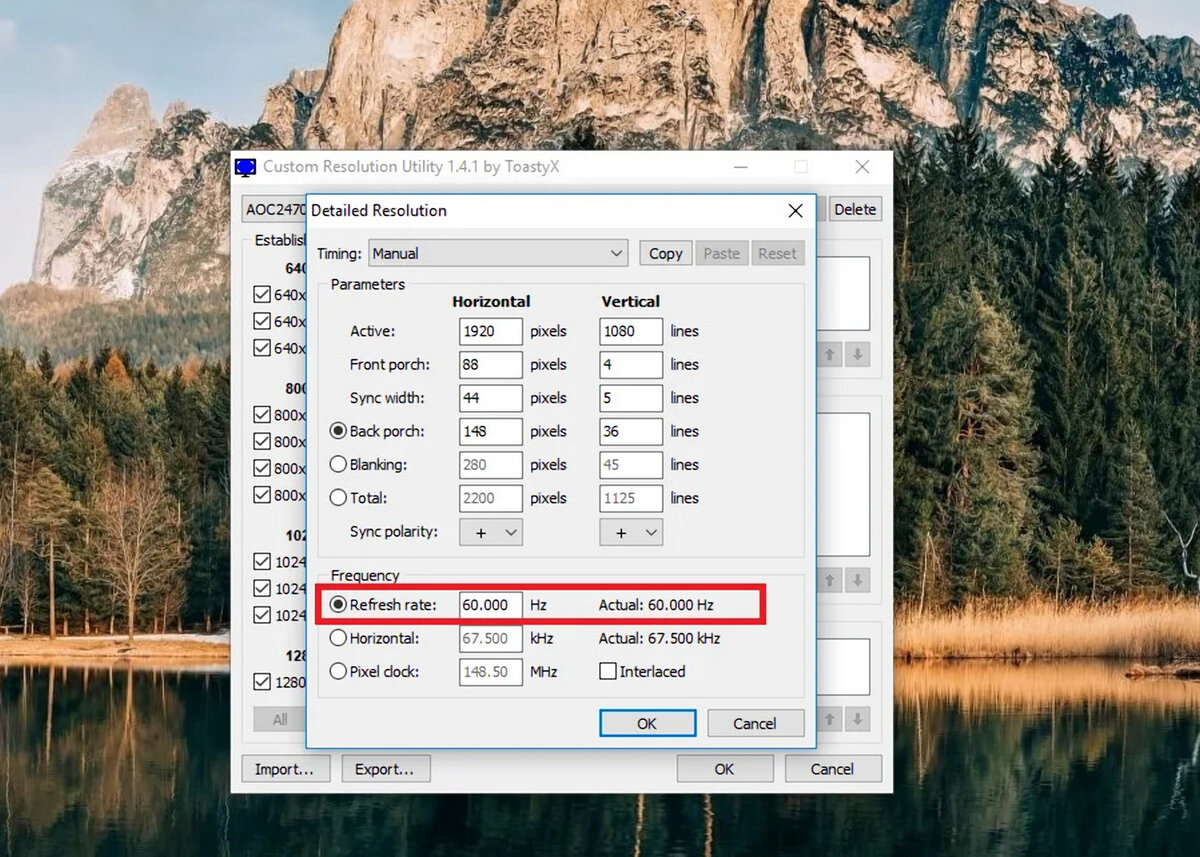Select the Refresh rate radio button

click(x=338, y=605)
